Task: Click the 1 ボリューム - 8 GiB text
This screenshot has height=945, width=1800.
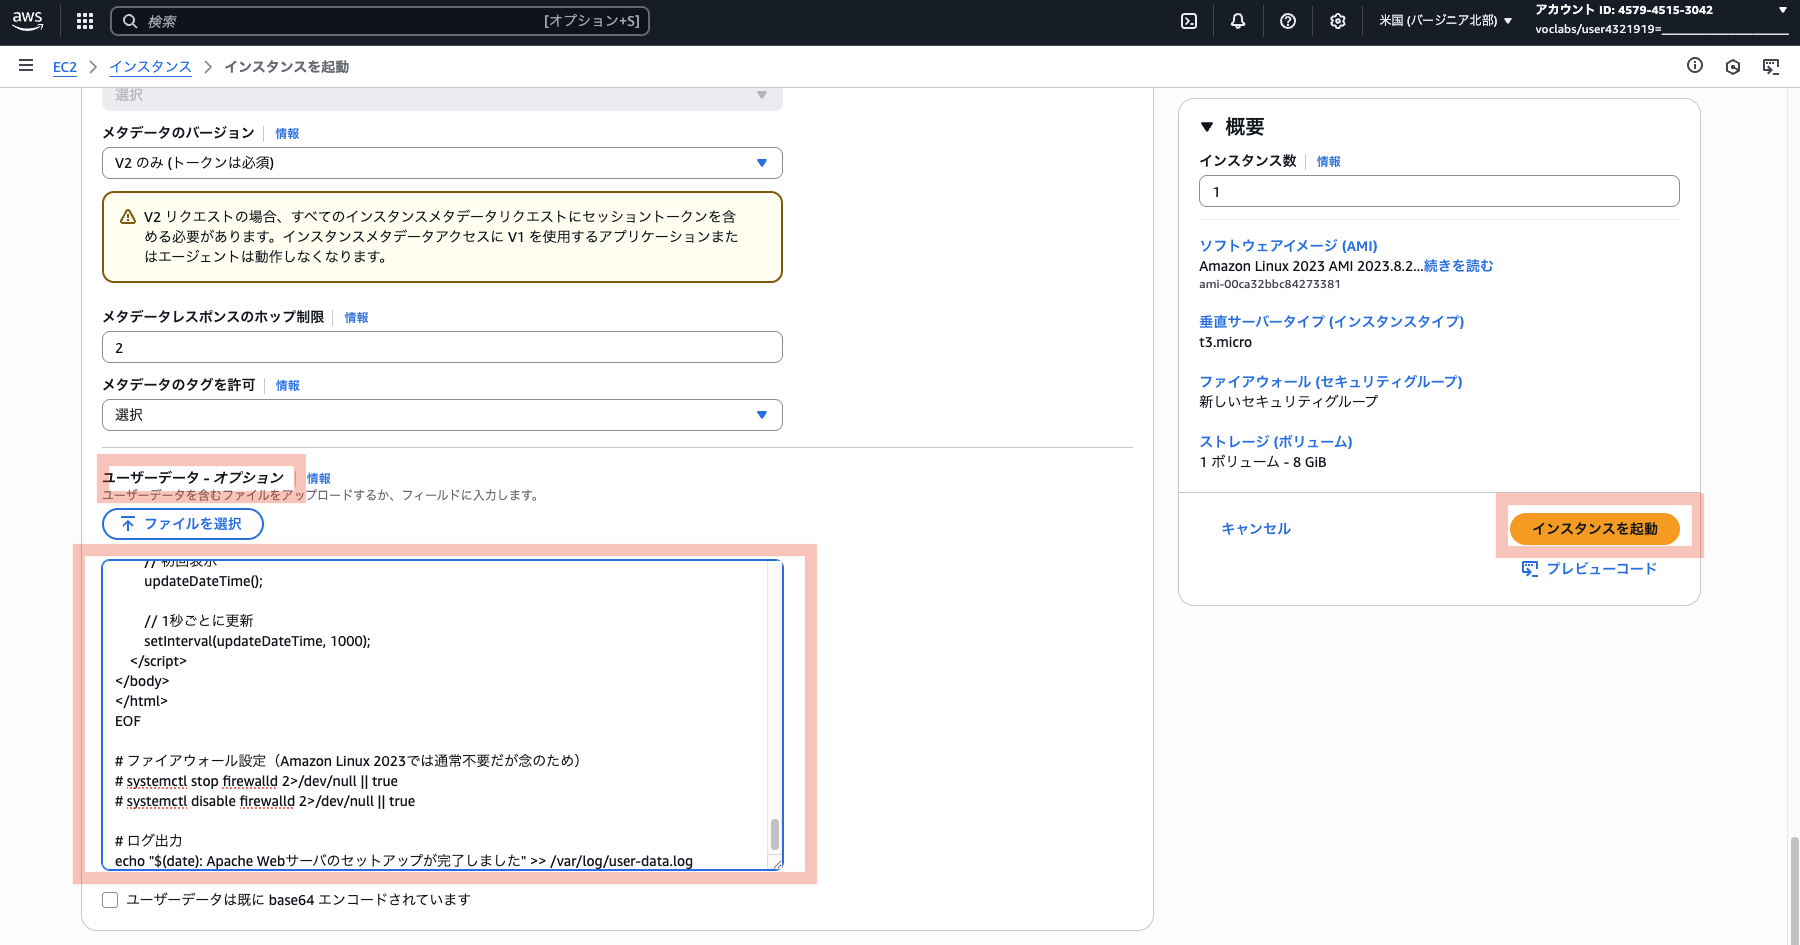Action: pos(1262,462)
